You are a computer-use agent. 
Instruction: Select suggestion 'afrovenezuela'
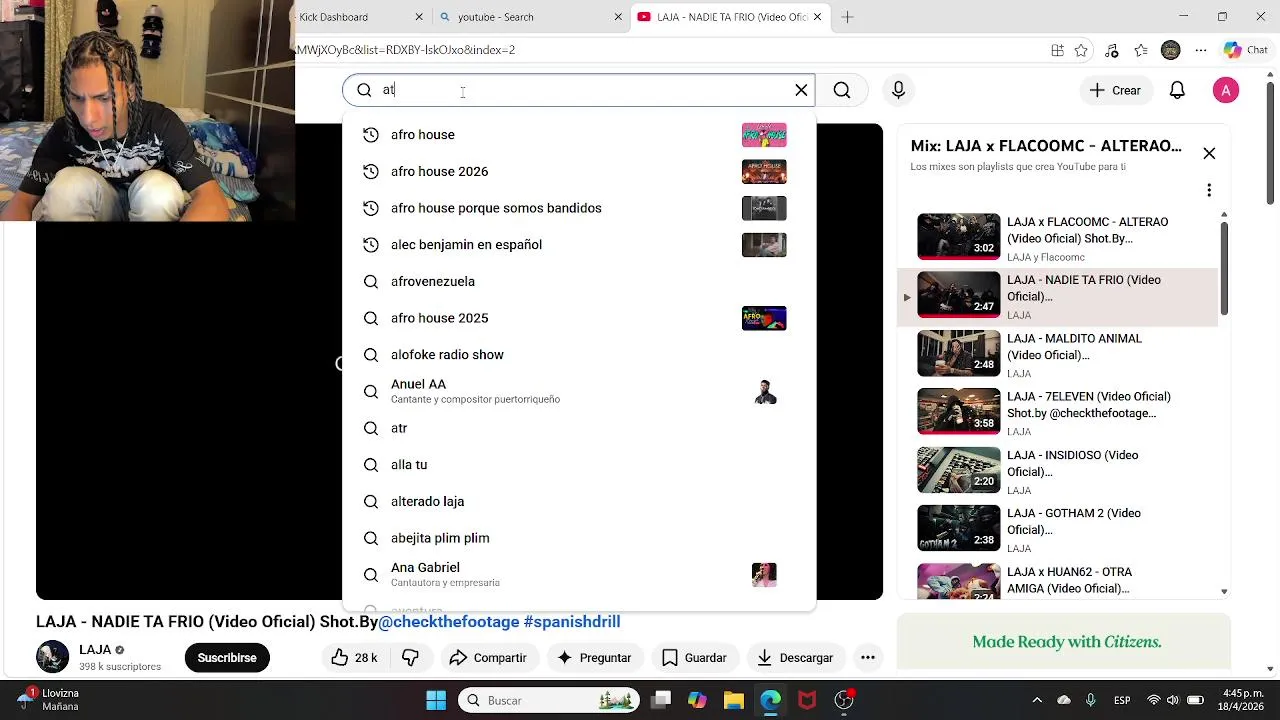579,282
